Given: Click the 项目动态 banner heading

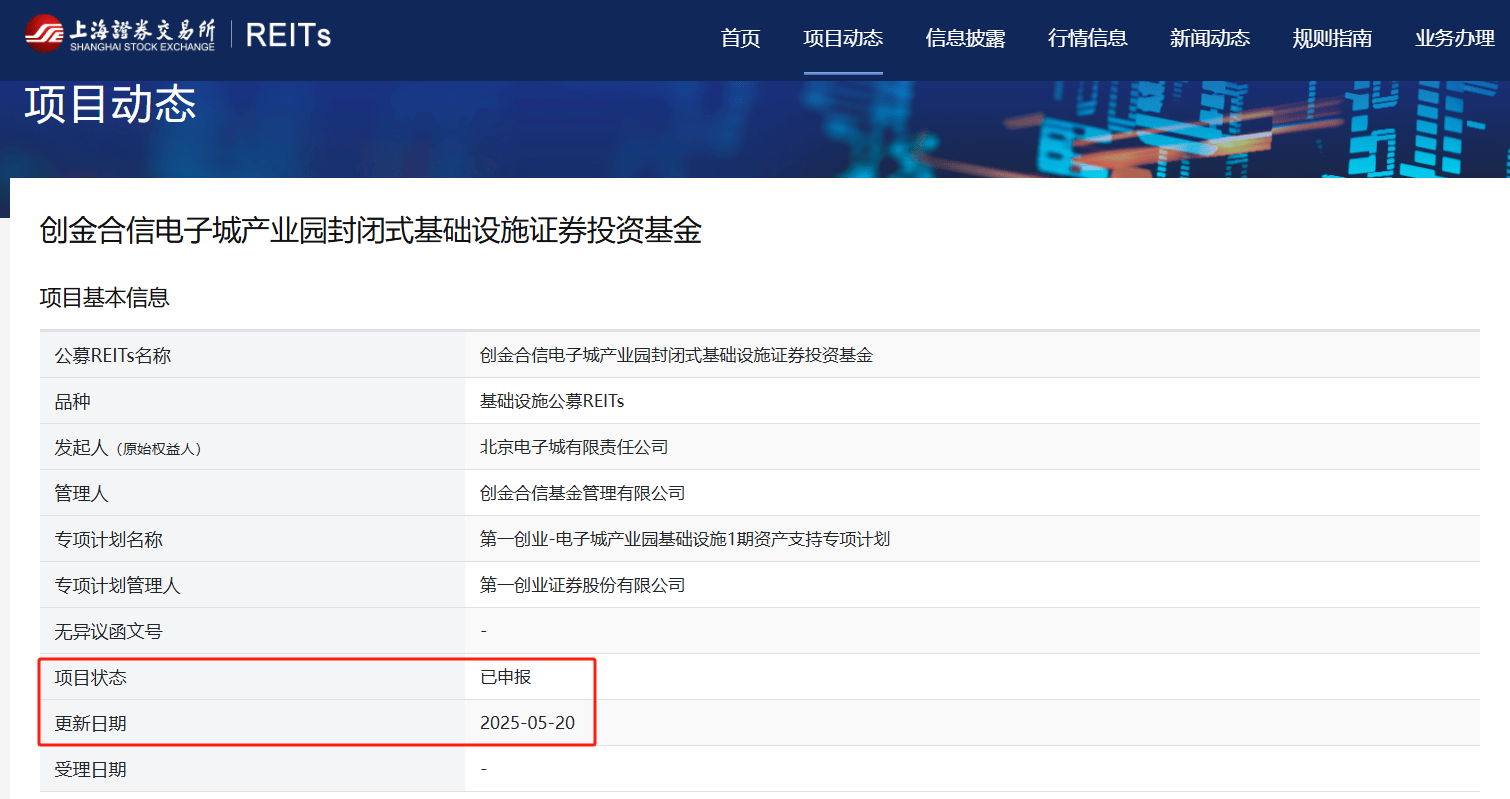Looking at the screenshot, I should (110, 105).
